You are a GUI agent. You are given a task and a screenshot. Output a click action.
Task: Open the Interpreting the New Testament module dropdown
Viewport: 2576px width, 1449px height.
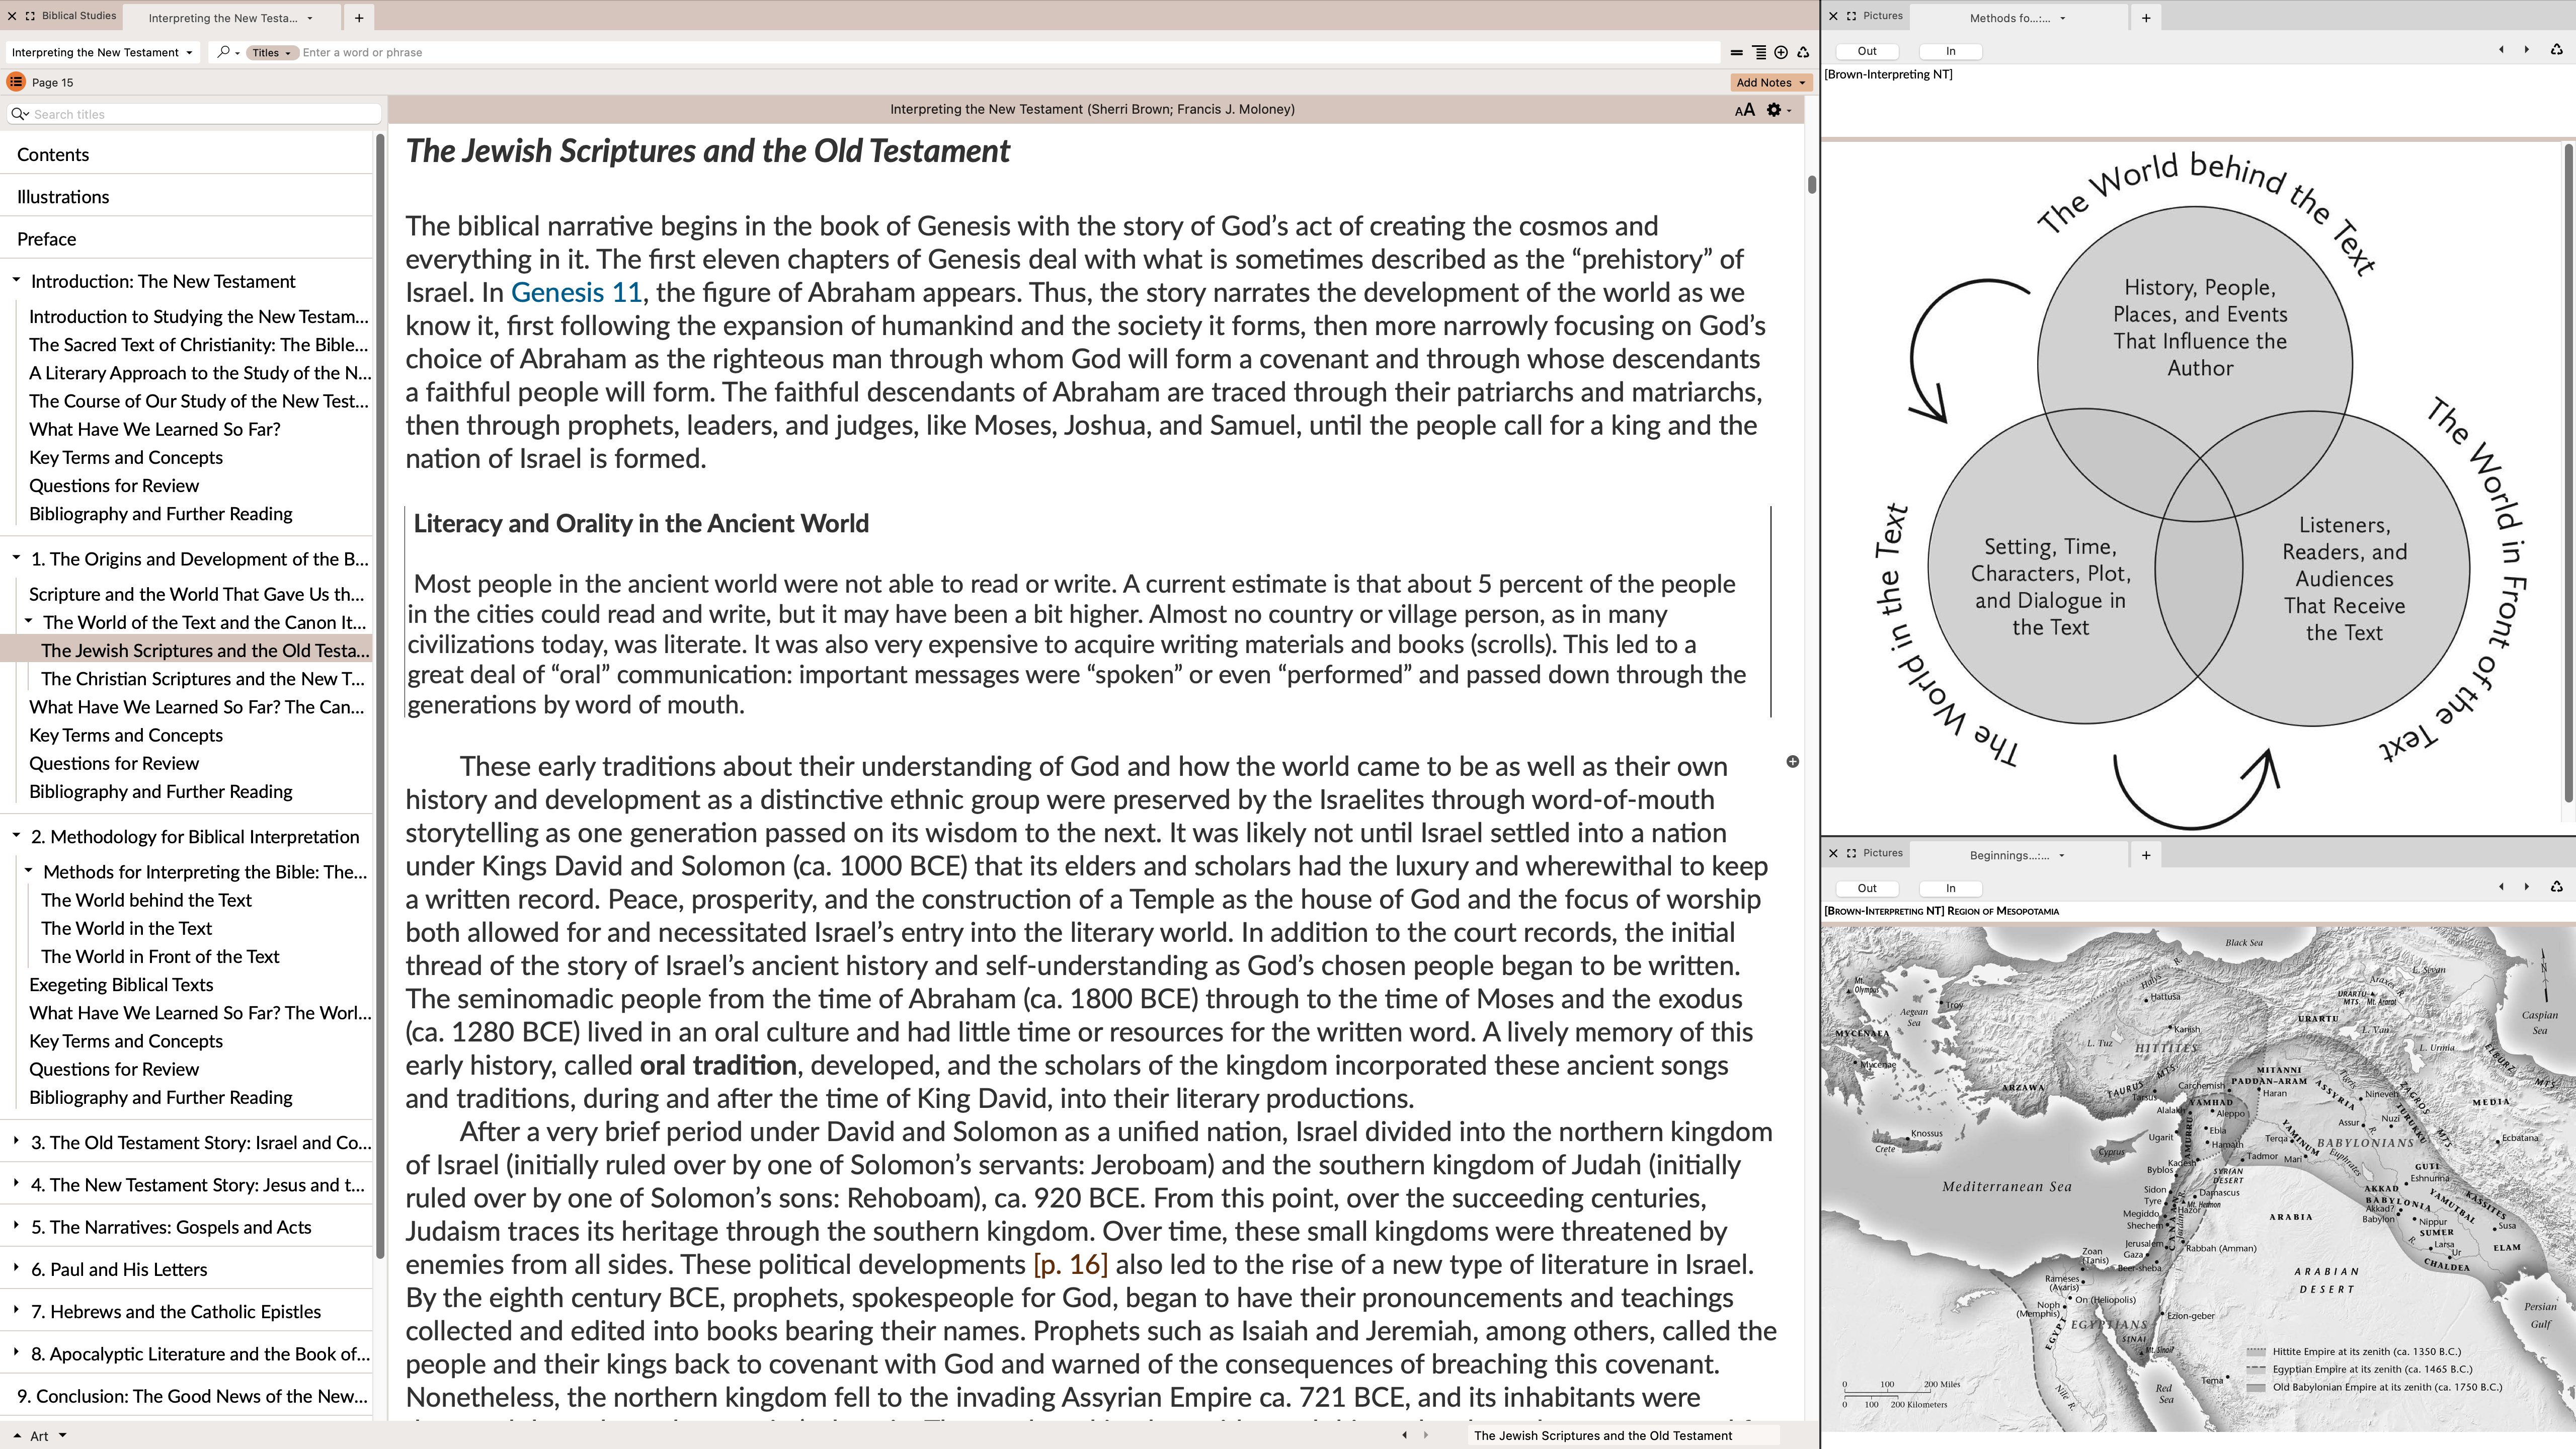102,52
